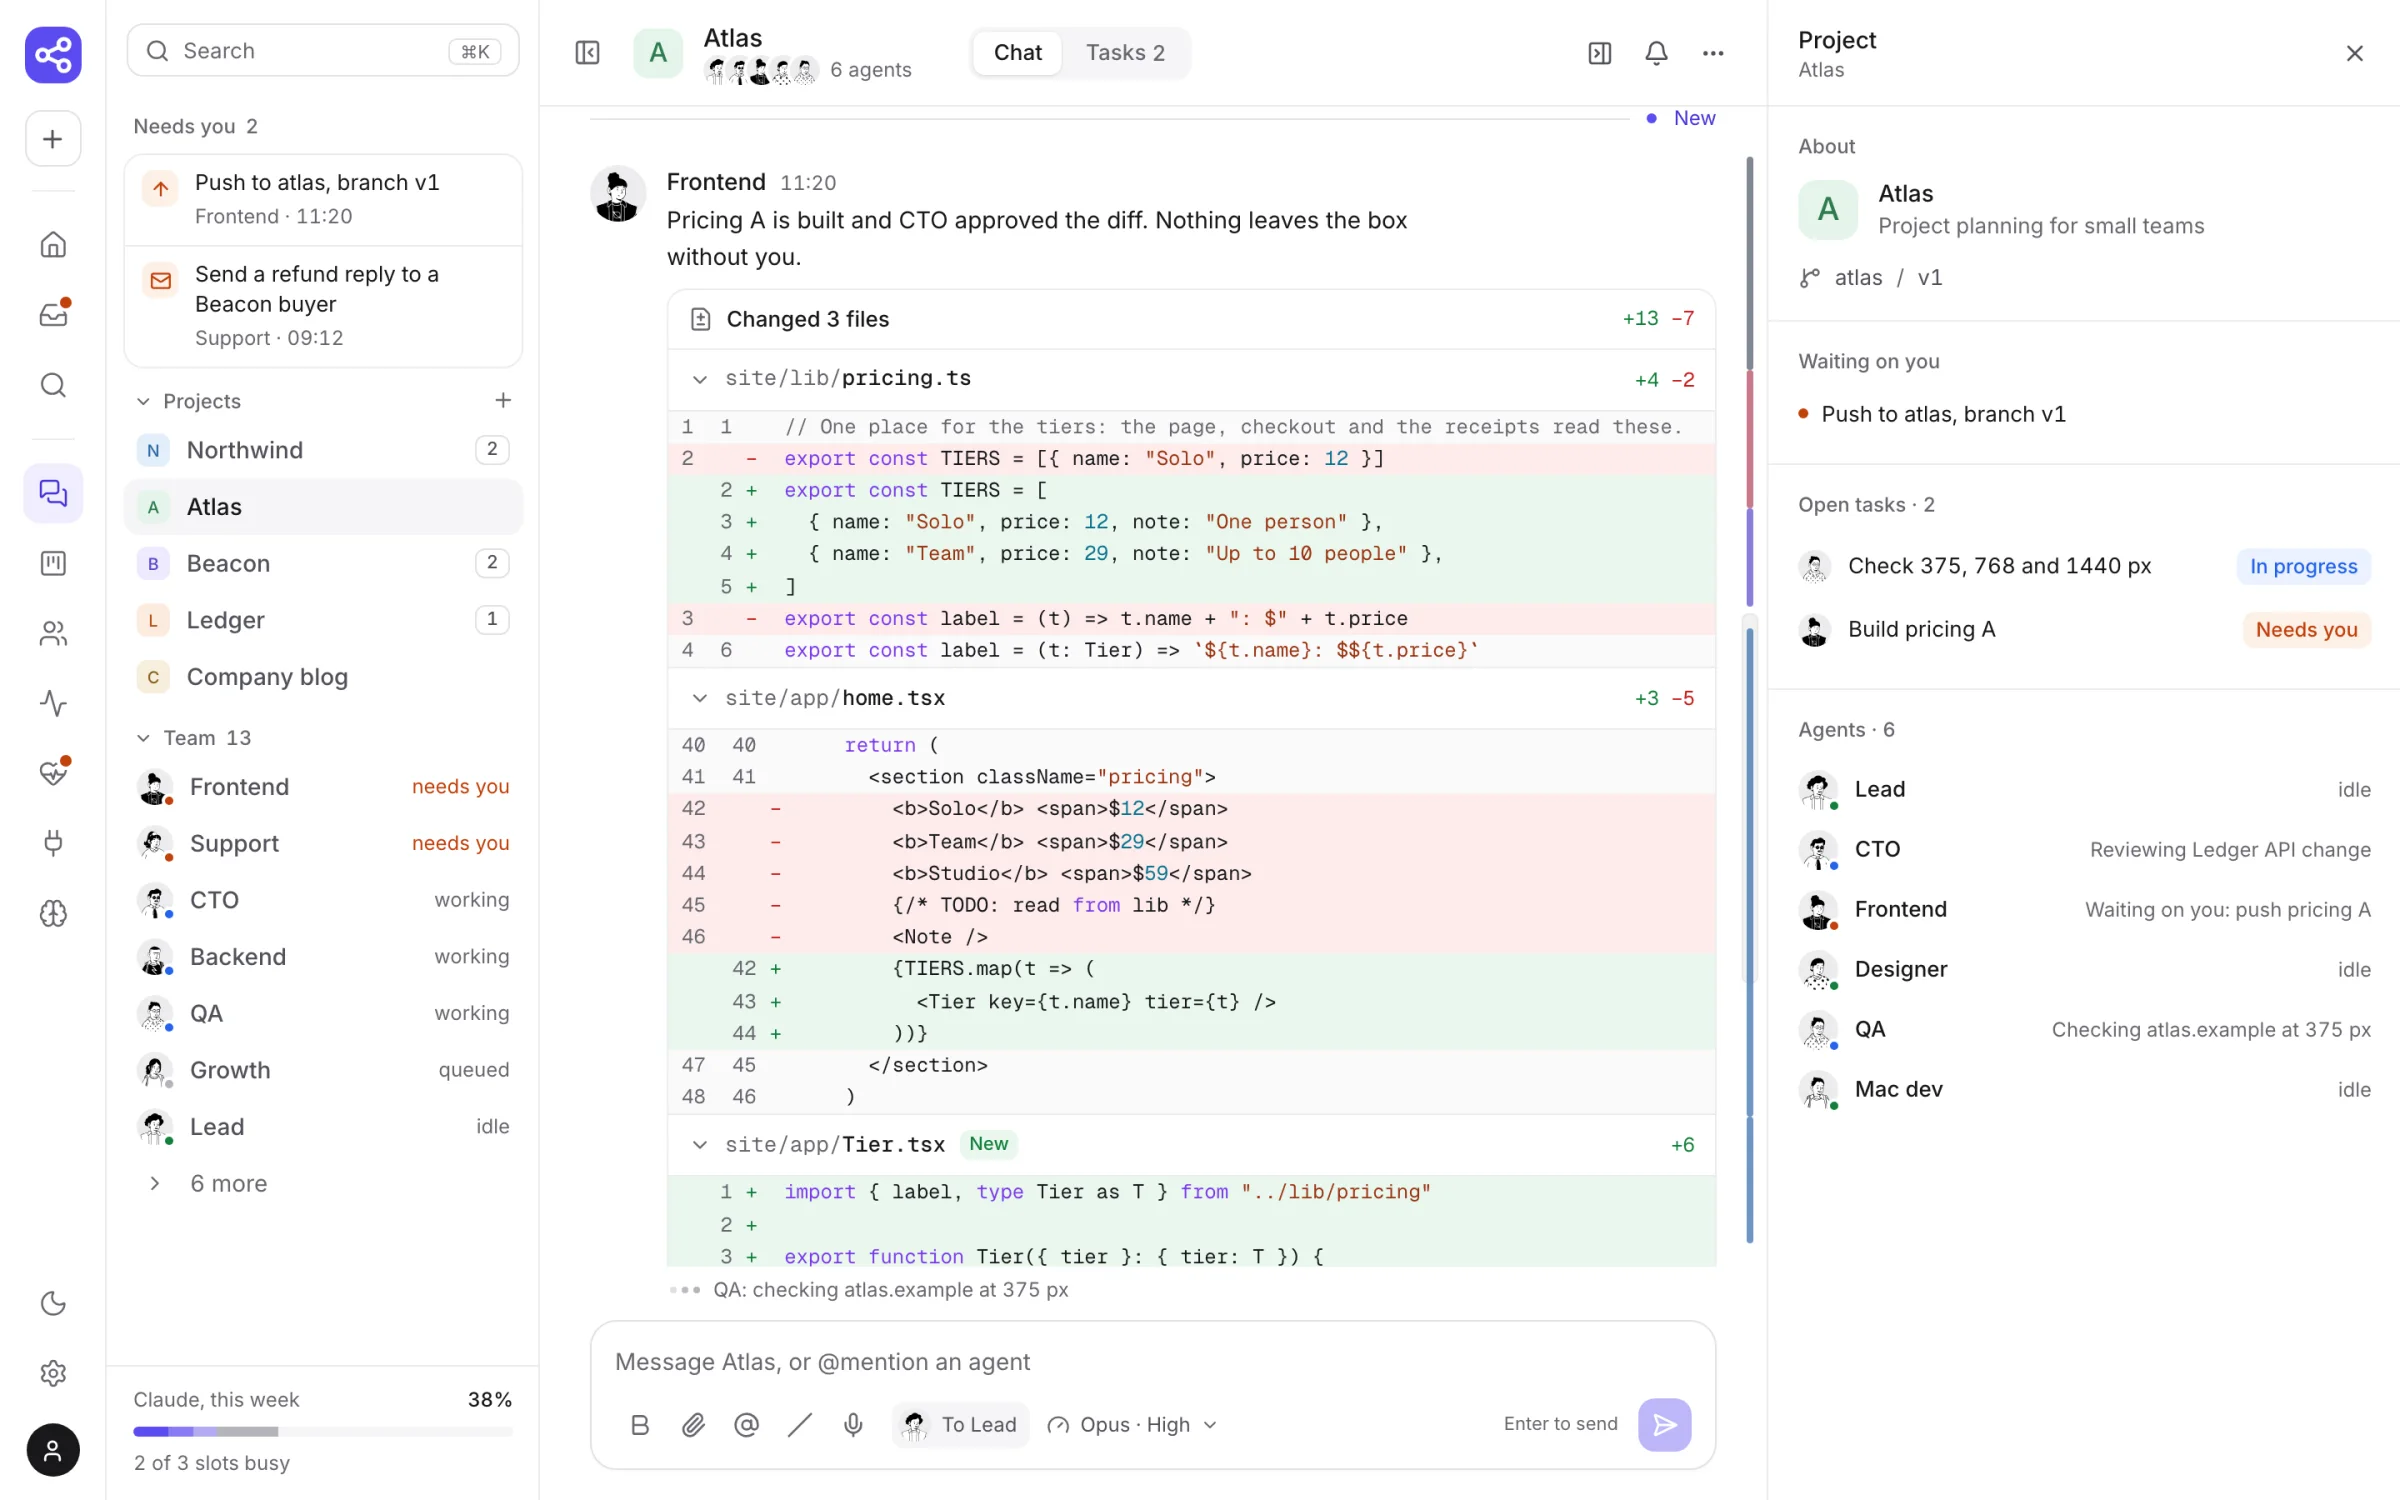Open the activity pulse icon
Viewport: 2400px width, 1500px height.
pos(53,703)
